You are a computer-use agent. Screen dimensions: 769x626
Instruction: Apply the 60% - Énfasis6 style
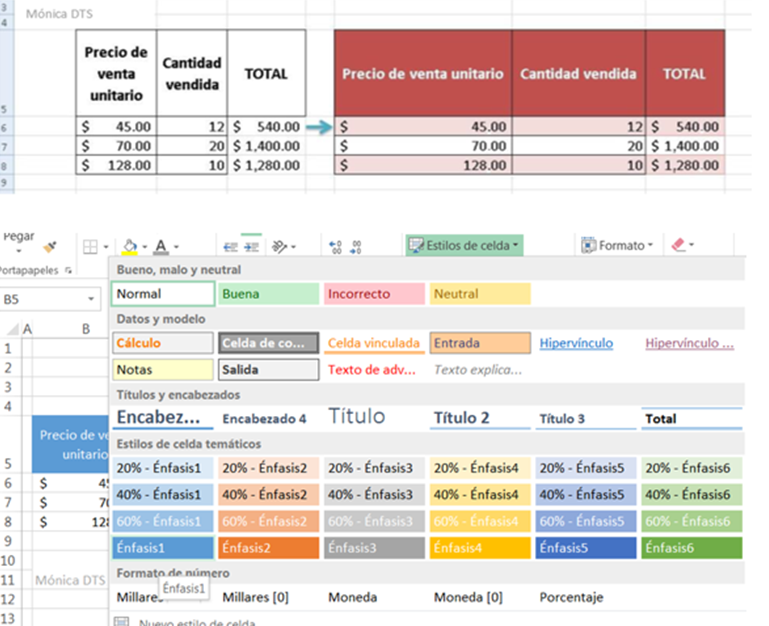[692, 521]
